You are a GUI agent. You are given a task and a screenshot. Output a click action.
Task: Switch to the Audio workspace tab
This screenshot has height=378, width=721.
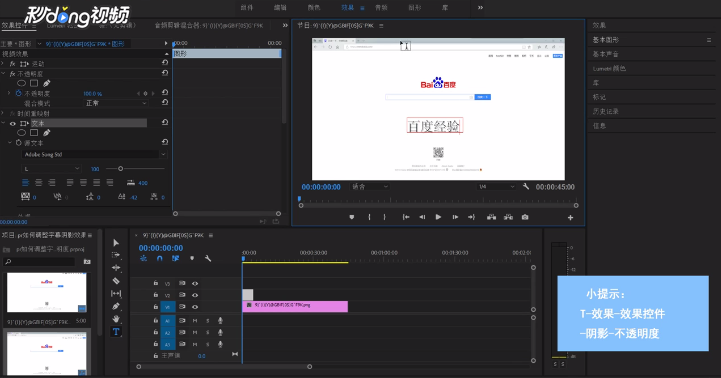(381, 7)
